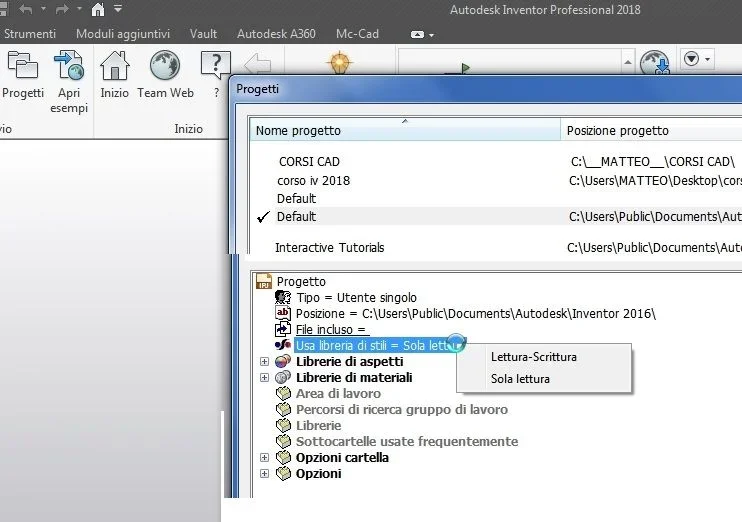Image resolution: width=742 pixels, height=522 pixels.
Task: Expand the Opzioni cartella node
Action: (x=265, y=458)
